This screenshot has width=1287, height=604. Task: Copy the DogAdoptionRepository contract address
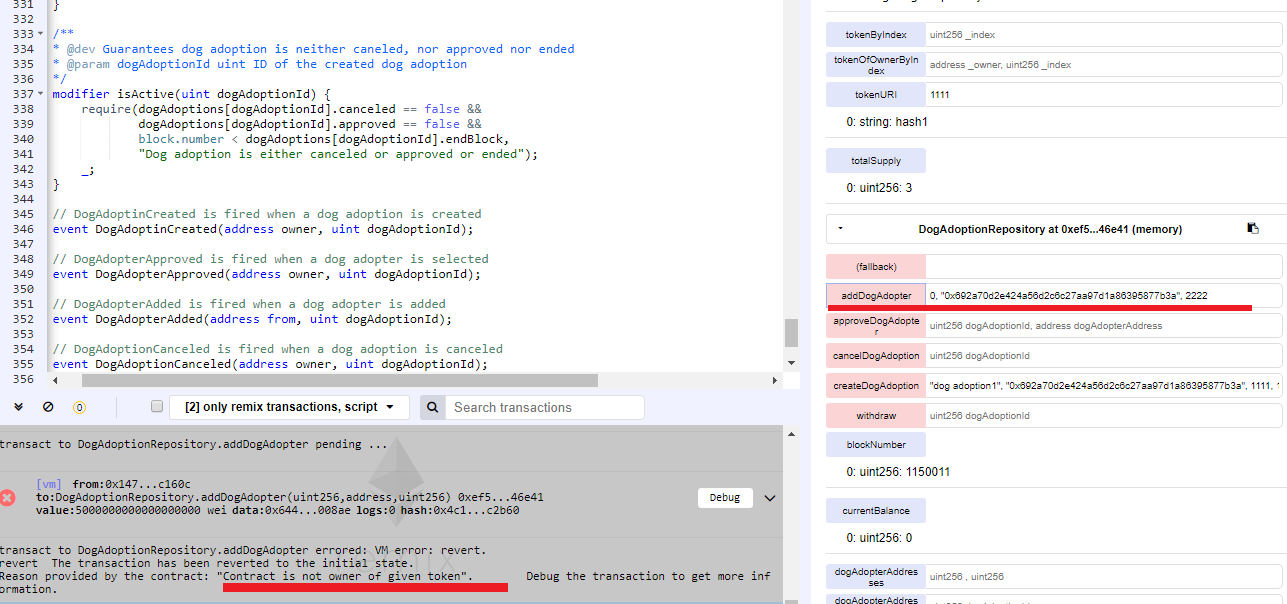click(1253, 229)
